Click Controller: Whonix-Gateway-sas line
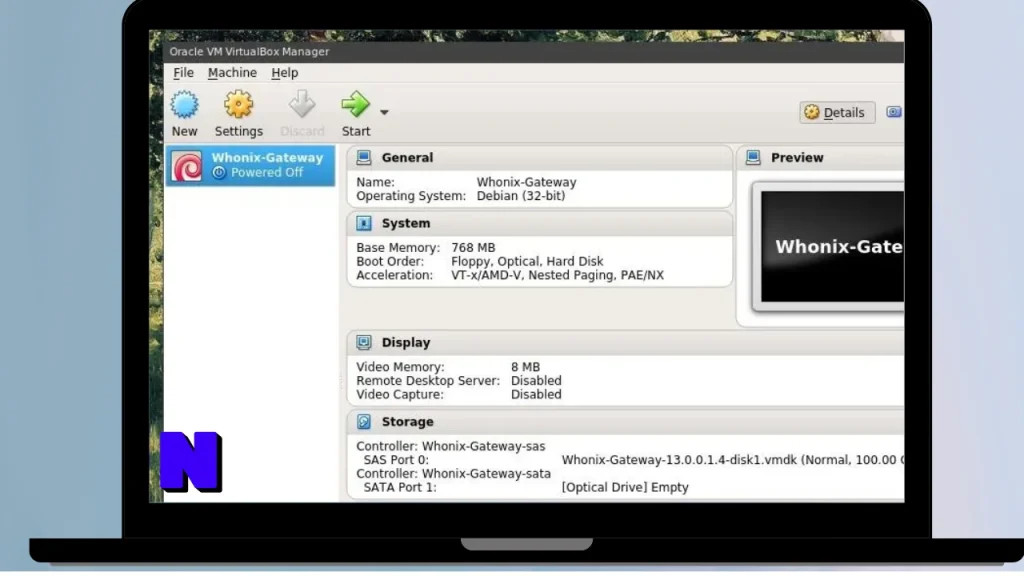The image size is (1024, 576). click(451, 447)
